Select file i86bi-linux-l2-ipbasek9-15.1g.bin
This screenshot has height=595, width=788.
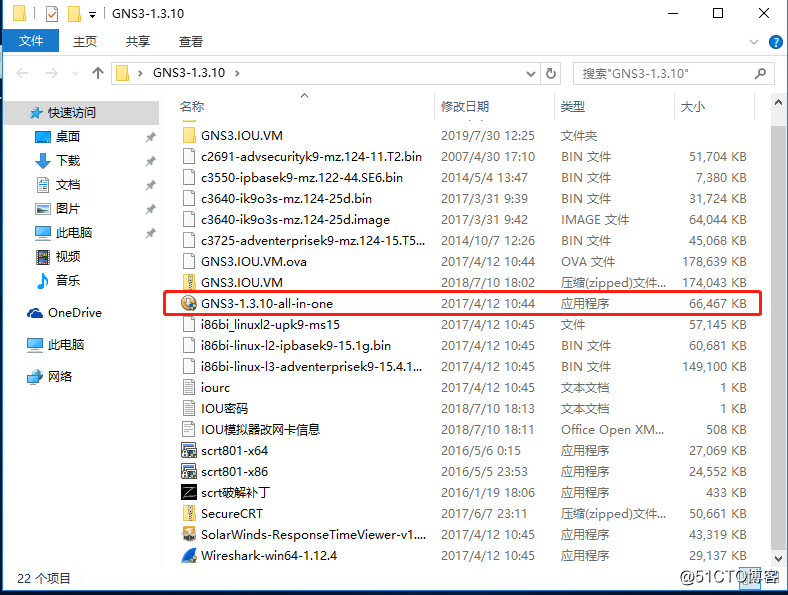point(296,346)
